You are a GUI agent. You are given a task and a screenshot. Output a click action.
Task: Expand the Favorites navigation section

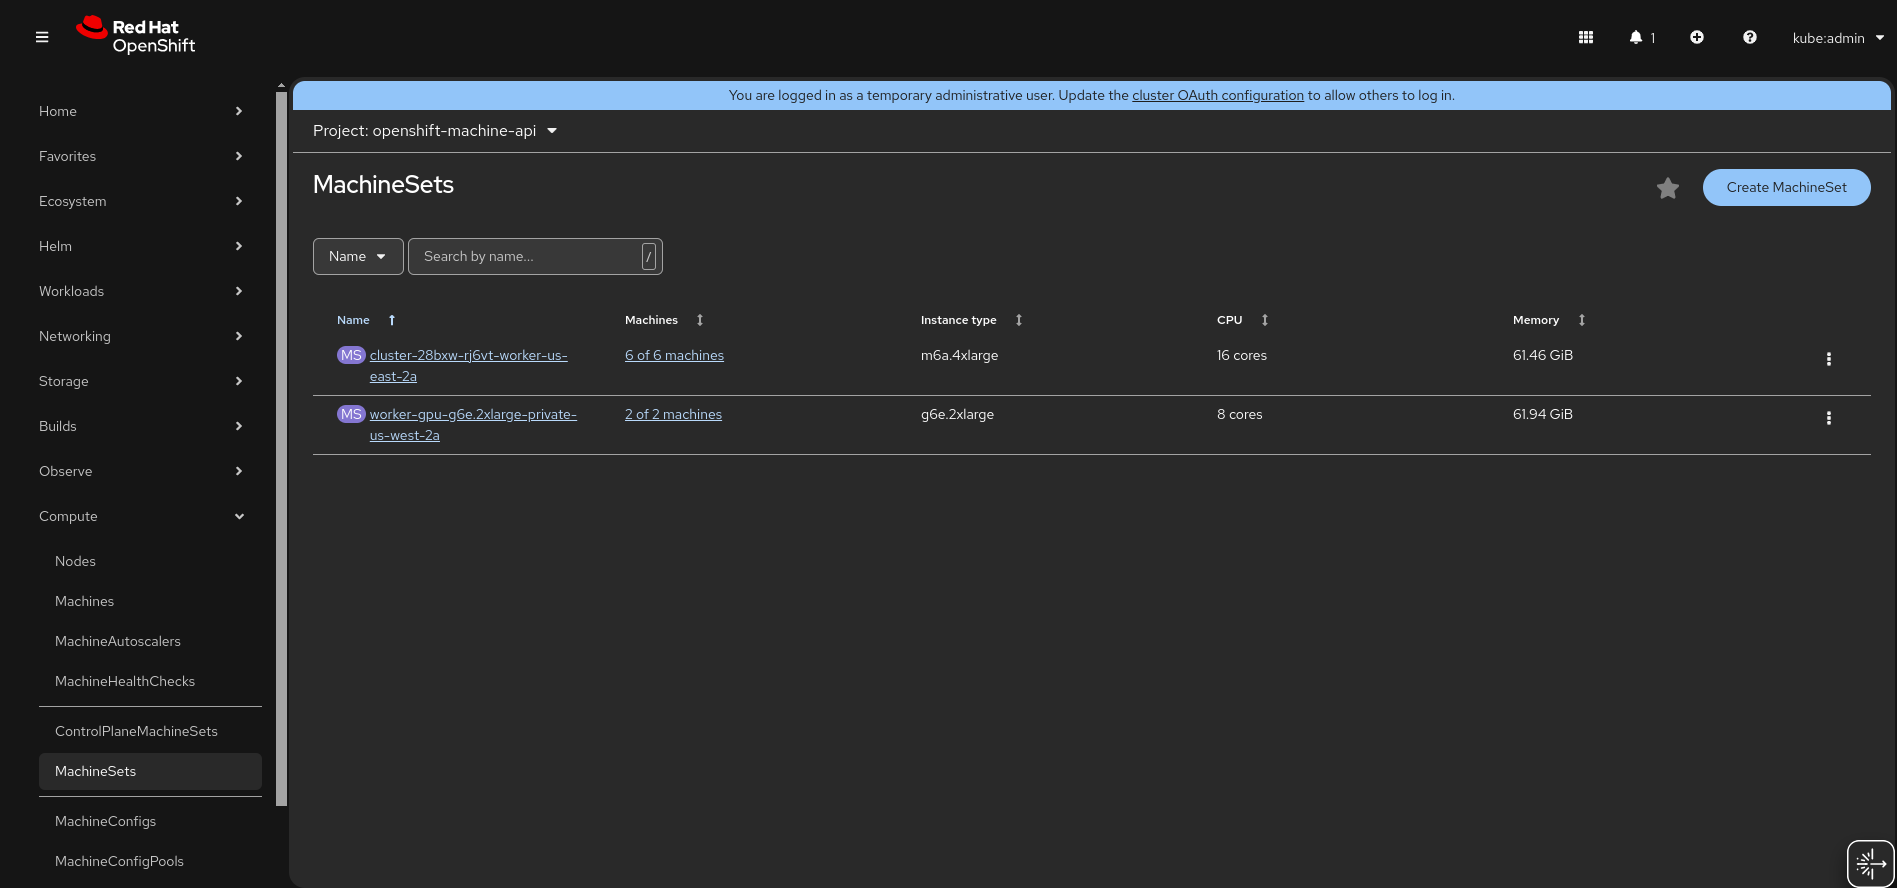coord(141,156)
